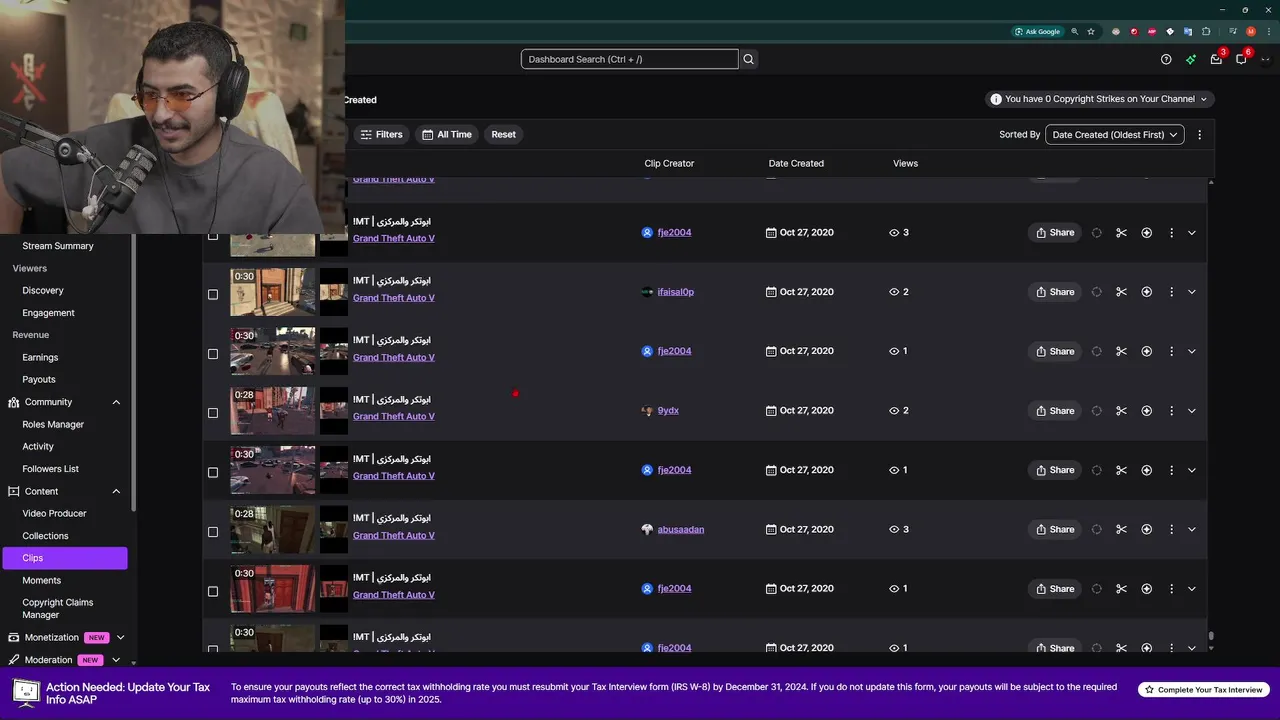Image resolution: width=1280 pixels, height=720 pixels.
Task: Click the Filters button
Action: (x=381, y=134)
